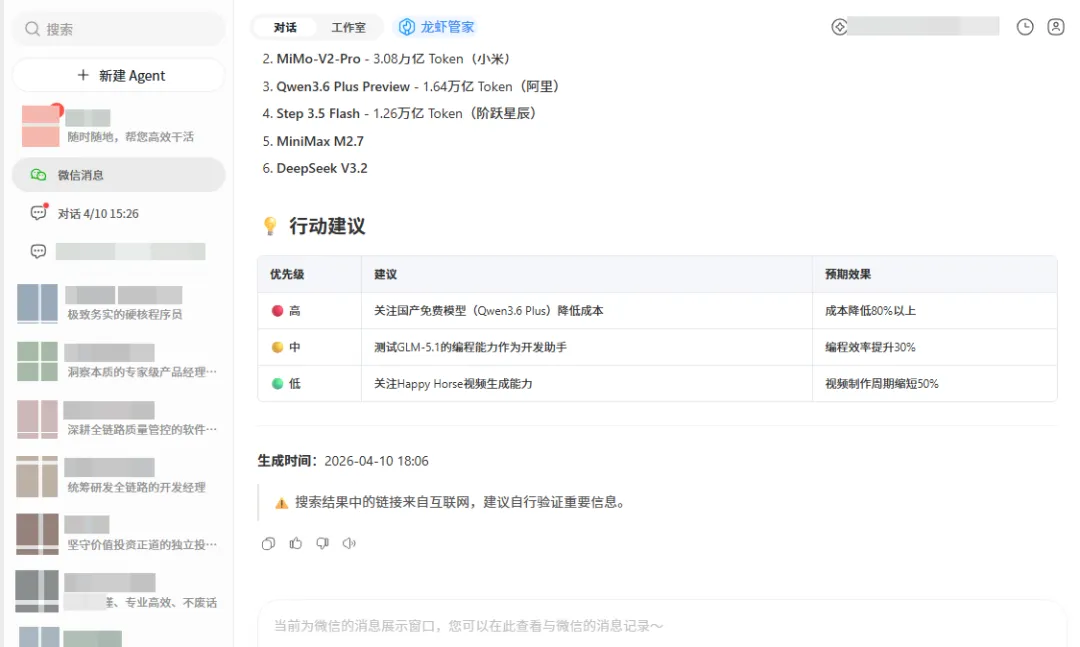Open agent 极致务实的硬核程序员
1080x647 pixels.
point(118,304)
